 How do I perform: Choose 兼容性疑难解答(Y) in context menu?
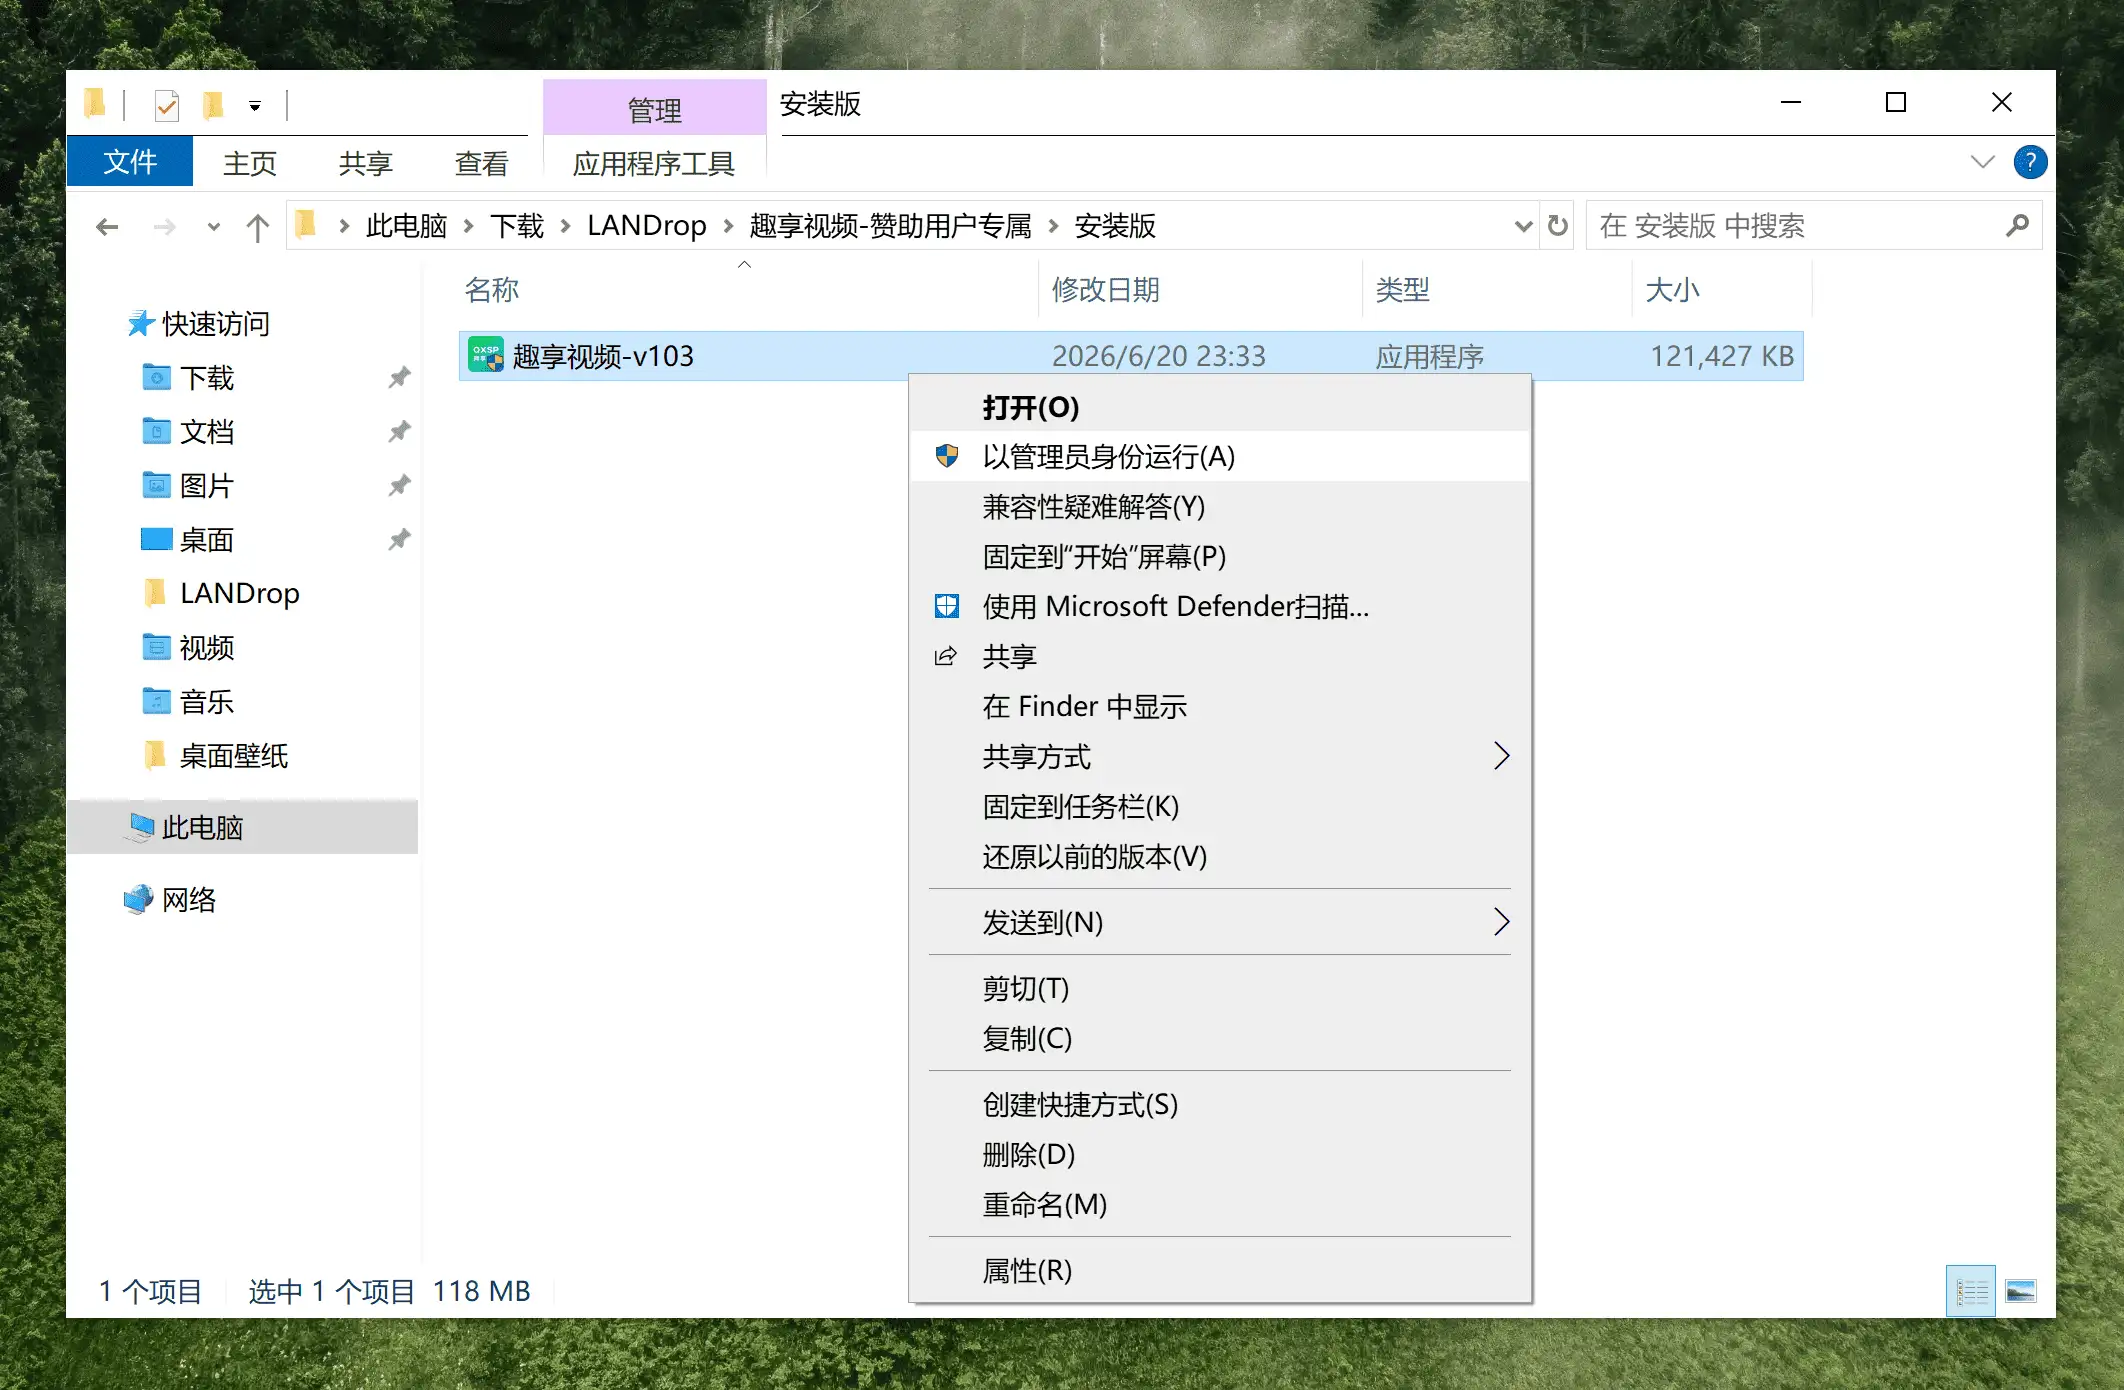click(x=1220, y=507)
